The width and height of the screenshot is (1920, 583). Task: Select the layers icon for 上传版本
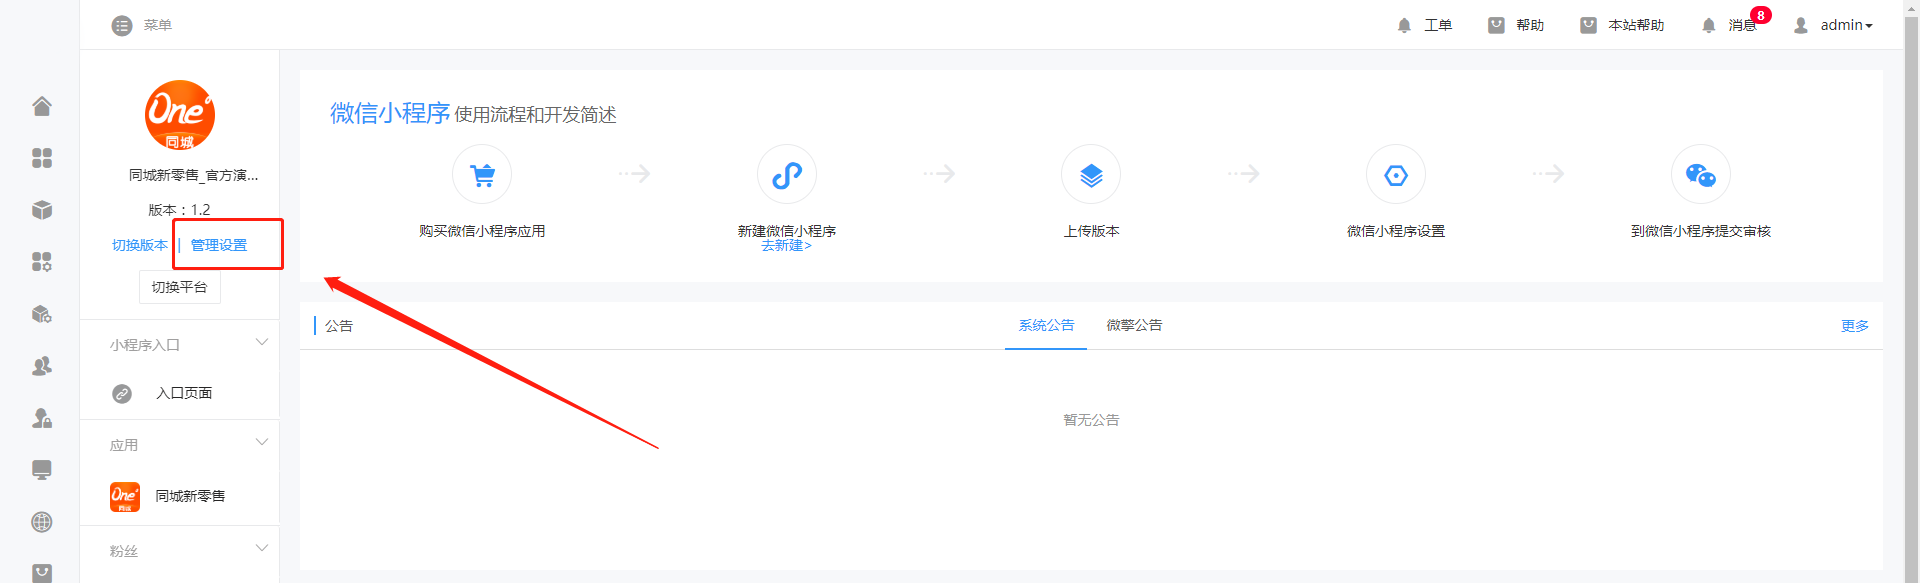point(1091,175)
